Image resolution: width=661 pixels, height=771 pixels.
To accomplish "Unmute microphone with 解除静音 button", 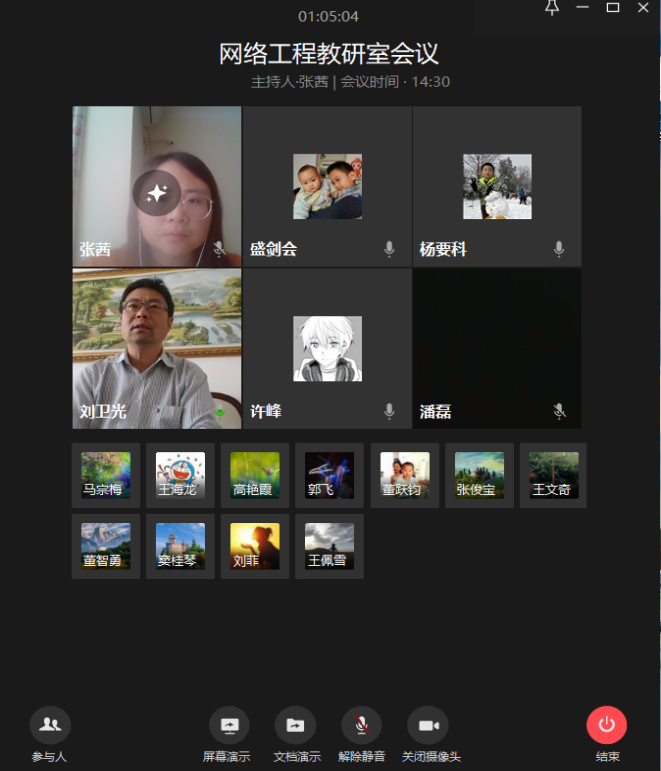I will tap(361, 725).
